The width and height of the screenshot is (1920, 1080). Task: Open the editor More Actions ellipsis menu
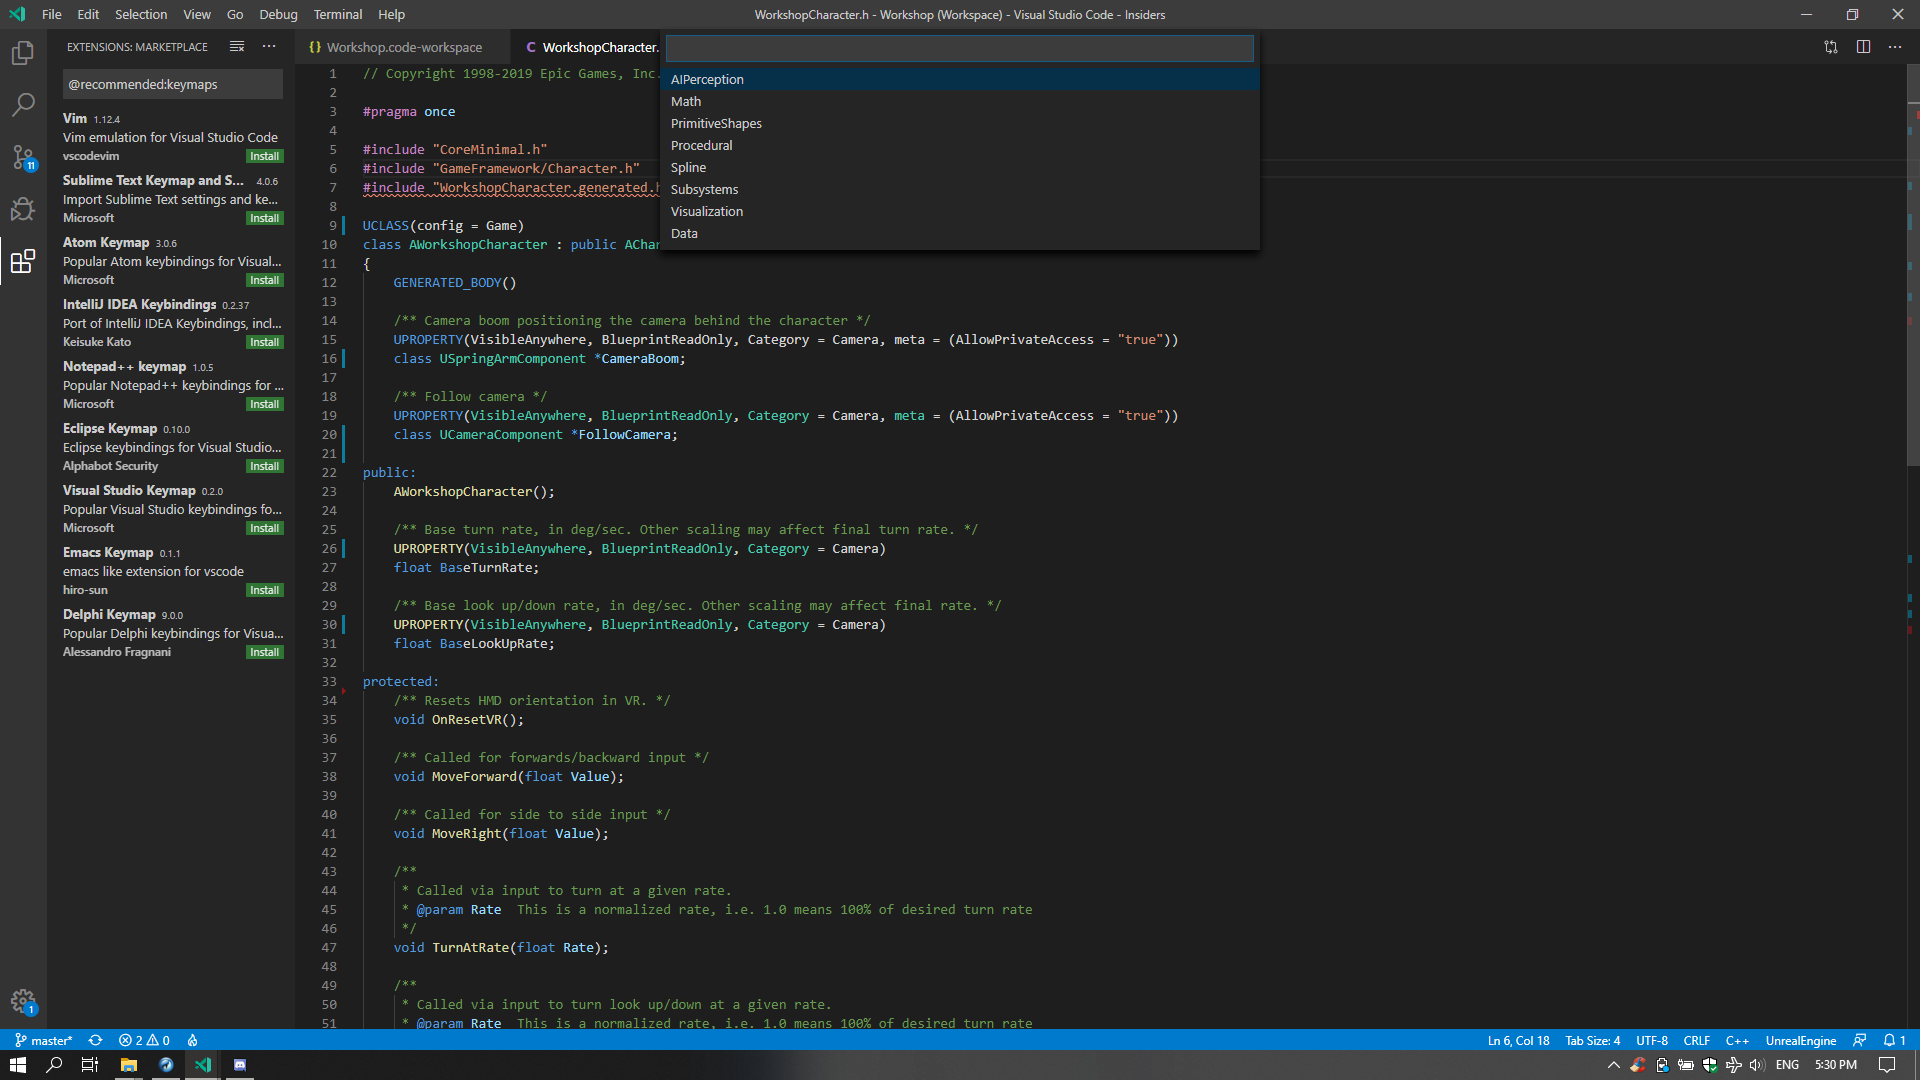[x=1895, y=47]
